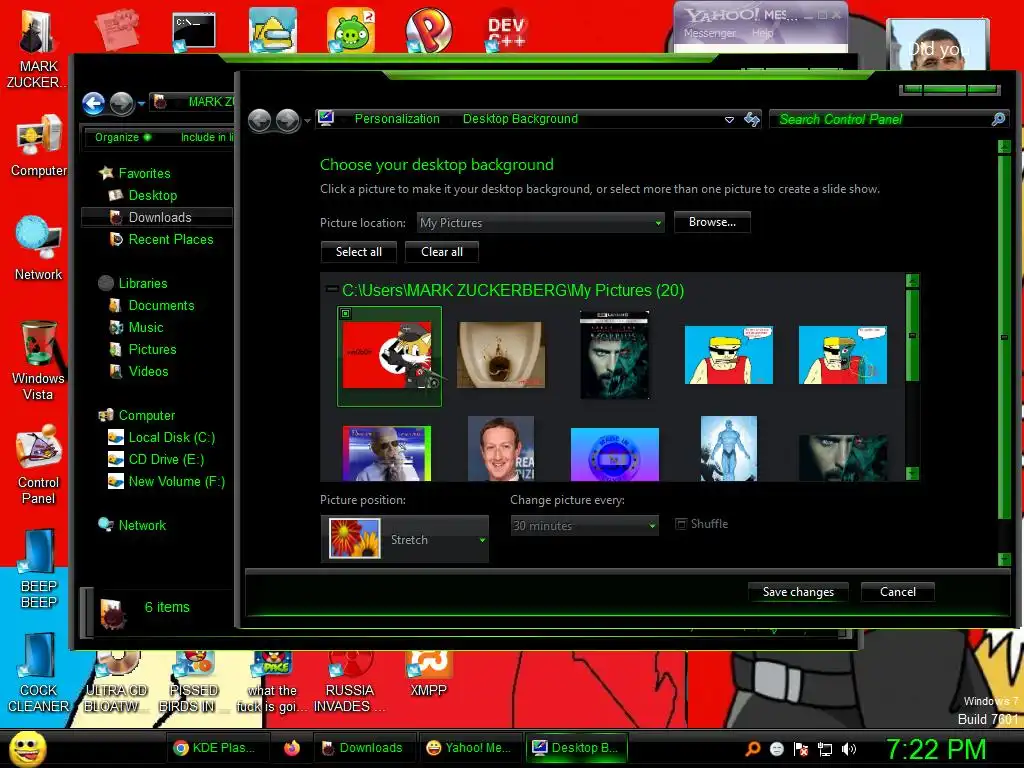Switch to Downloads taskbar window
Screen dimensions: 1024x768
[x=364, y=748]
